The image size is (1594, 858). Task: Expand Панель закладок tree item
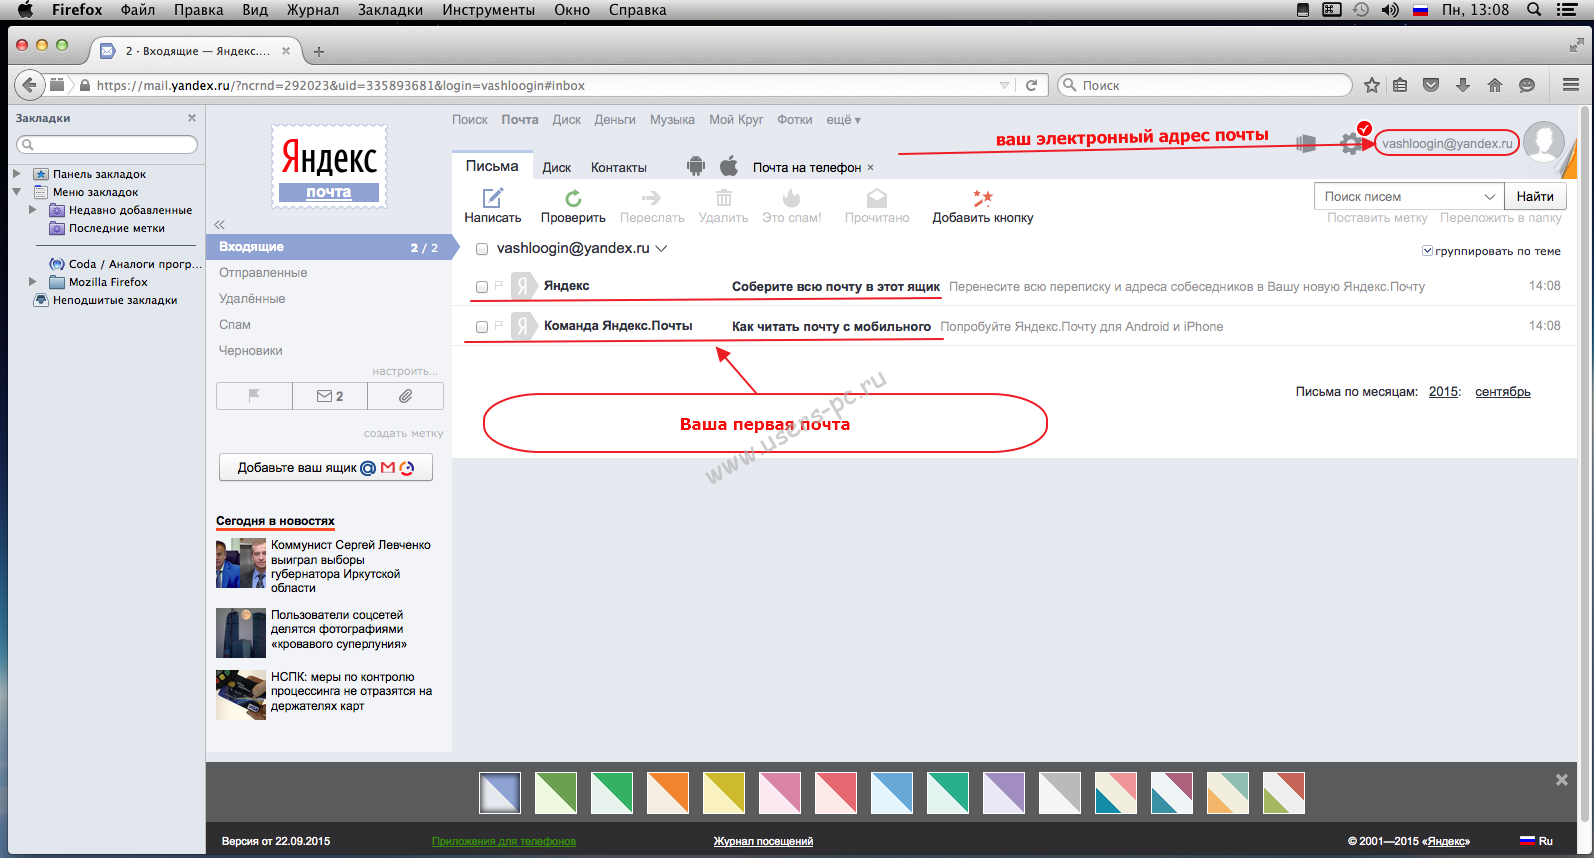tap(16, 174)
